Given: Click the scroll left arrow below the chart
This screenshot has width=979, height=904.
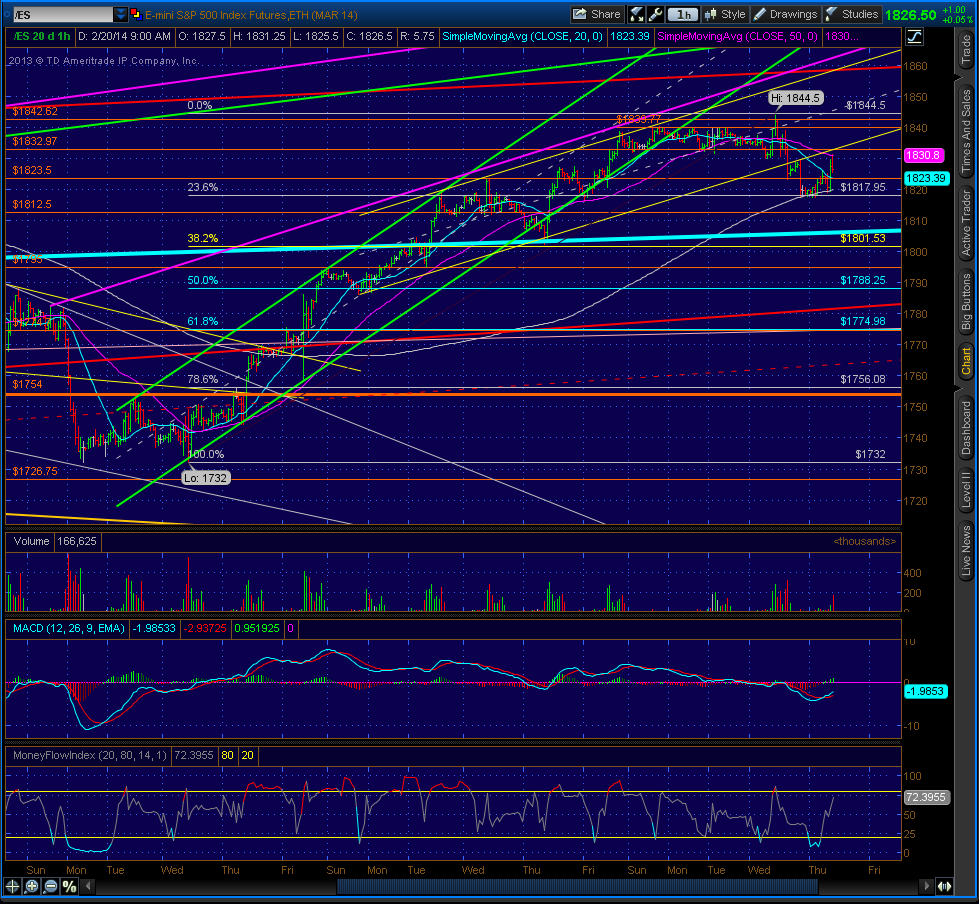Looking at the screenshot, I should (88, 886).
